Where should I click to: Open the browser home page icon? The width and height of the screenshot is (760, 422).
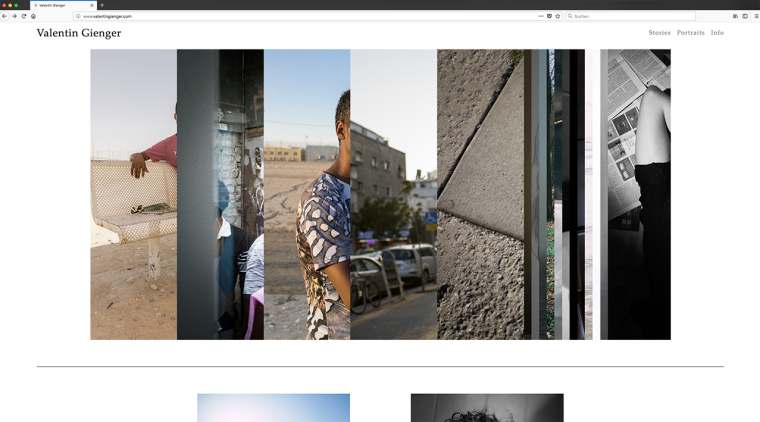(33, 16)
